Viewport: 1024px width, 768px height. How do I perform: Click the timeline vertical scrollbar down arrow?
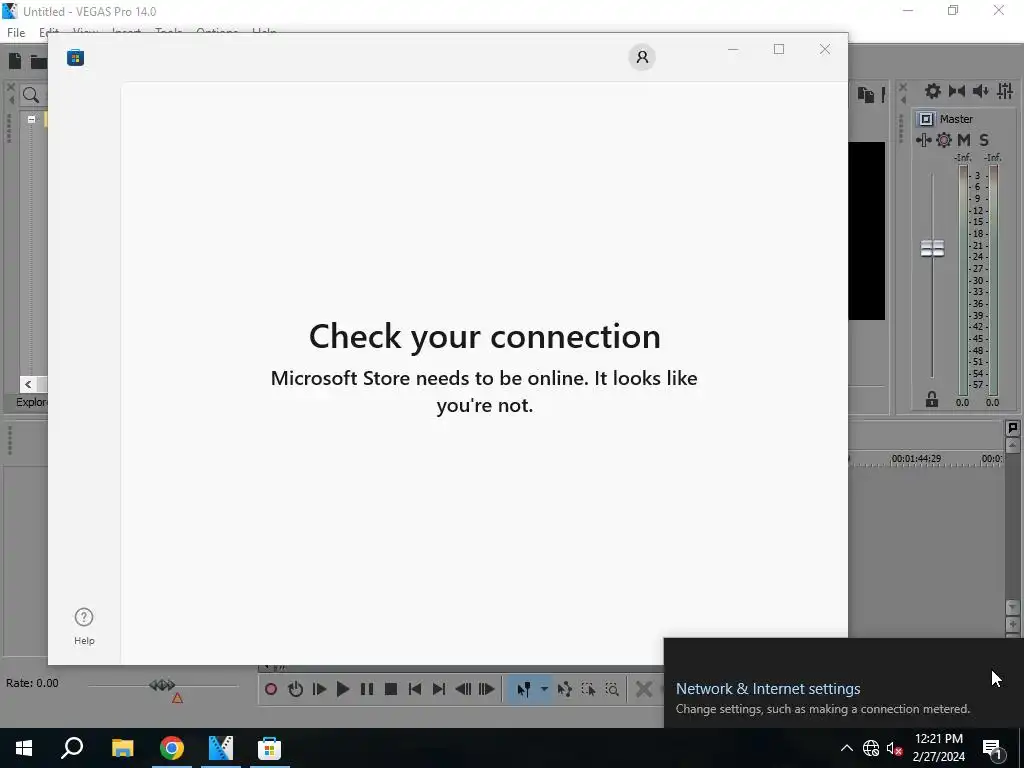click(1012, 607)
